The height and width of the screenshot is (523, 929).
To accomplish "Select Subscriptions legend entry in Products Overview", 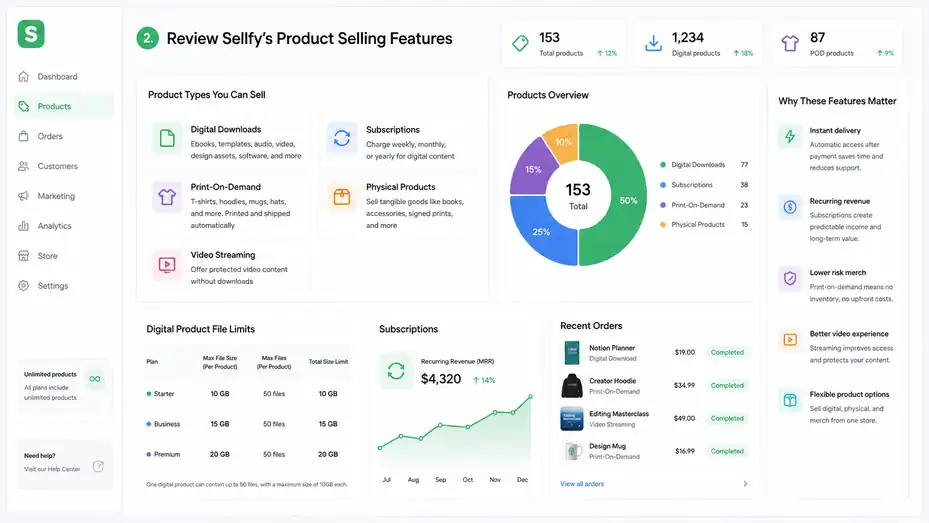I will (x=704, y=185).
